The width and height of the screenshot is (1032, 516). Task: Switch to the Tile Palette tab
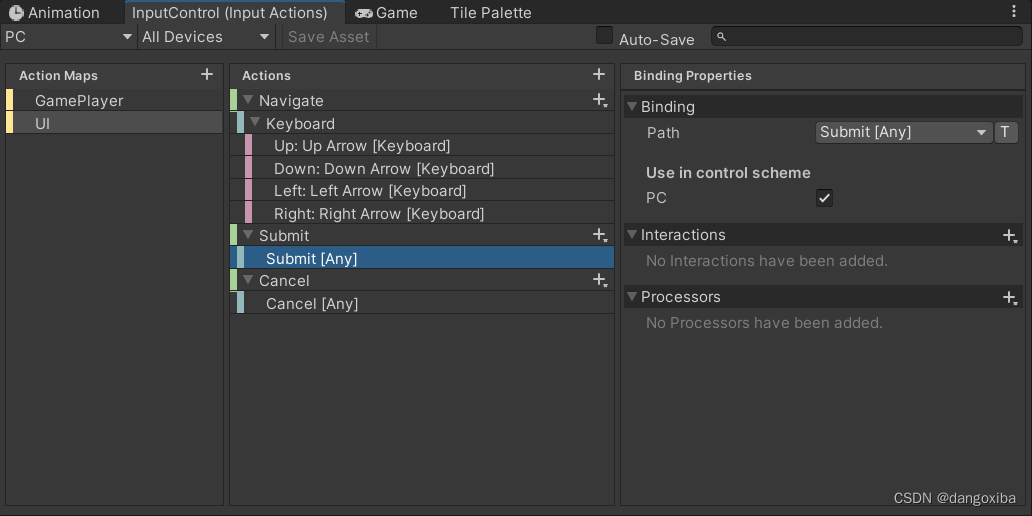(490, 13)
